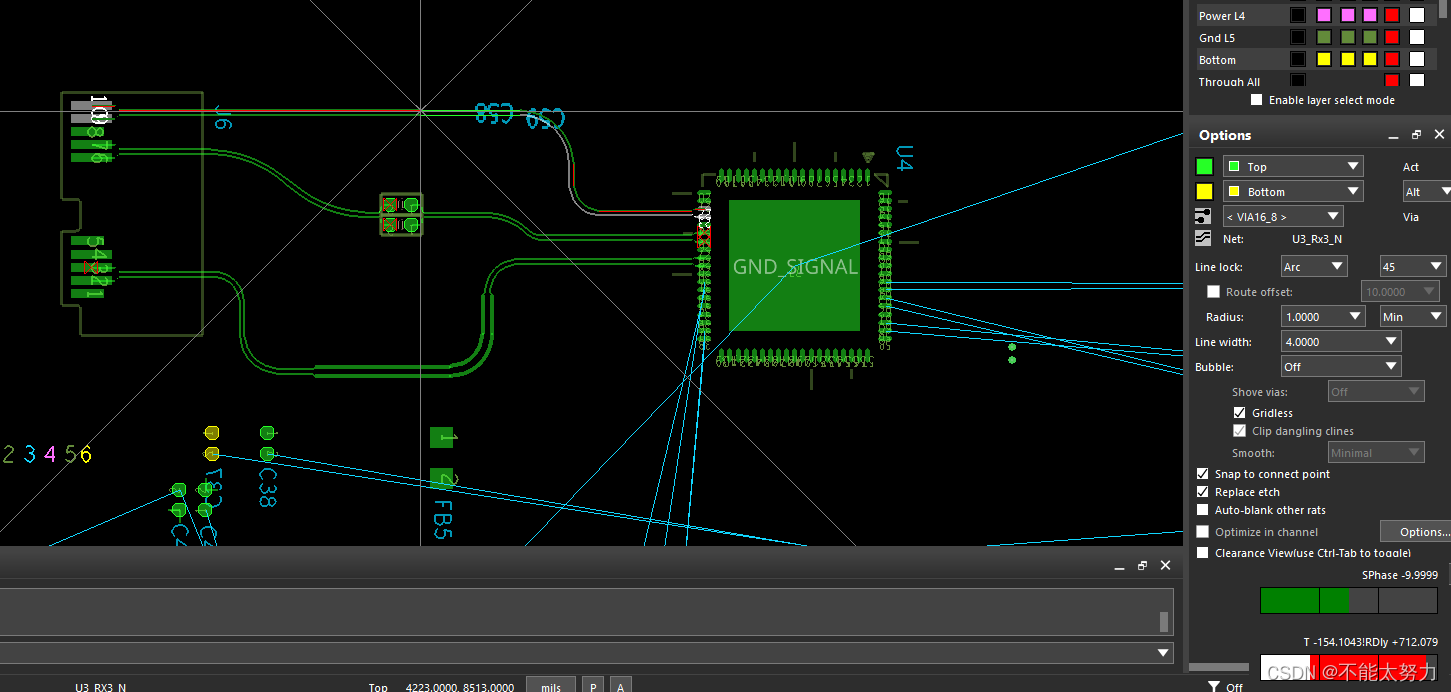1451x692 pixels.
Task: Float the Options panel with restore icon
Action: (1416, 135)
